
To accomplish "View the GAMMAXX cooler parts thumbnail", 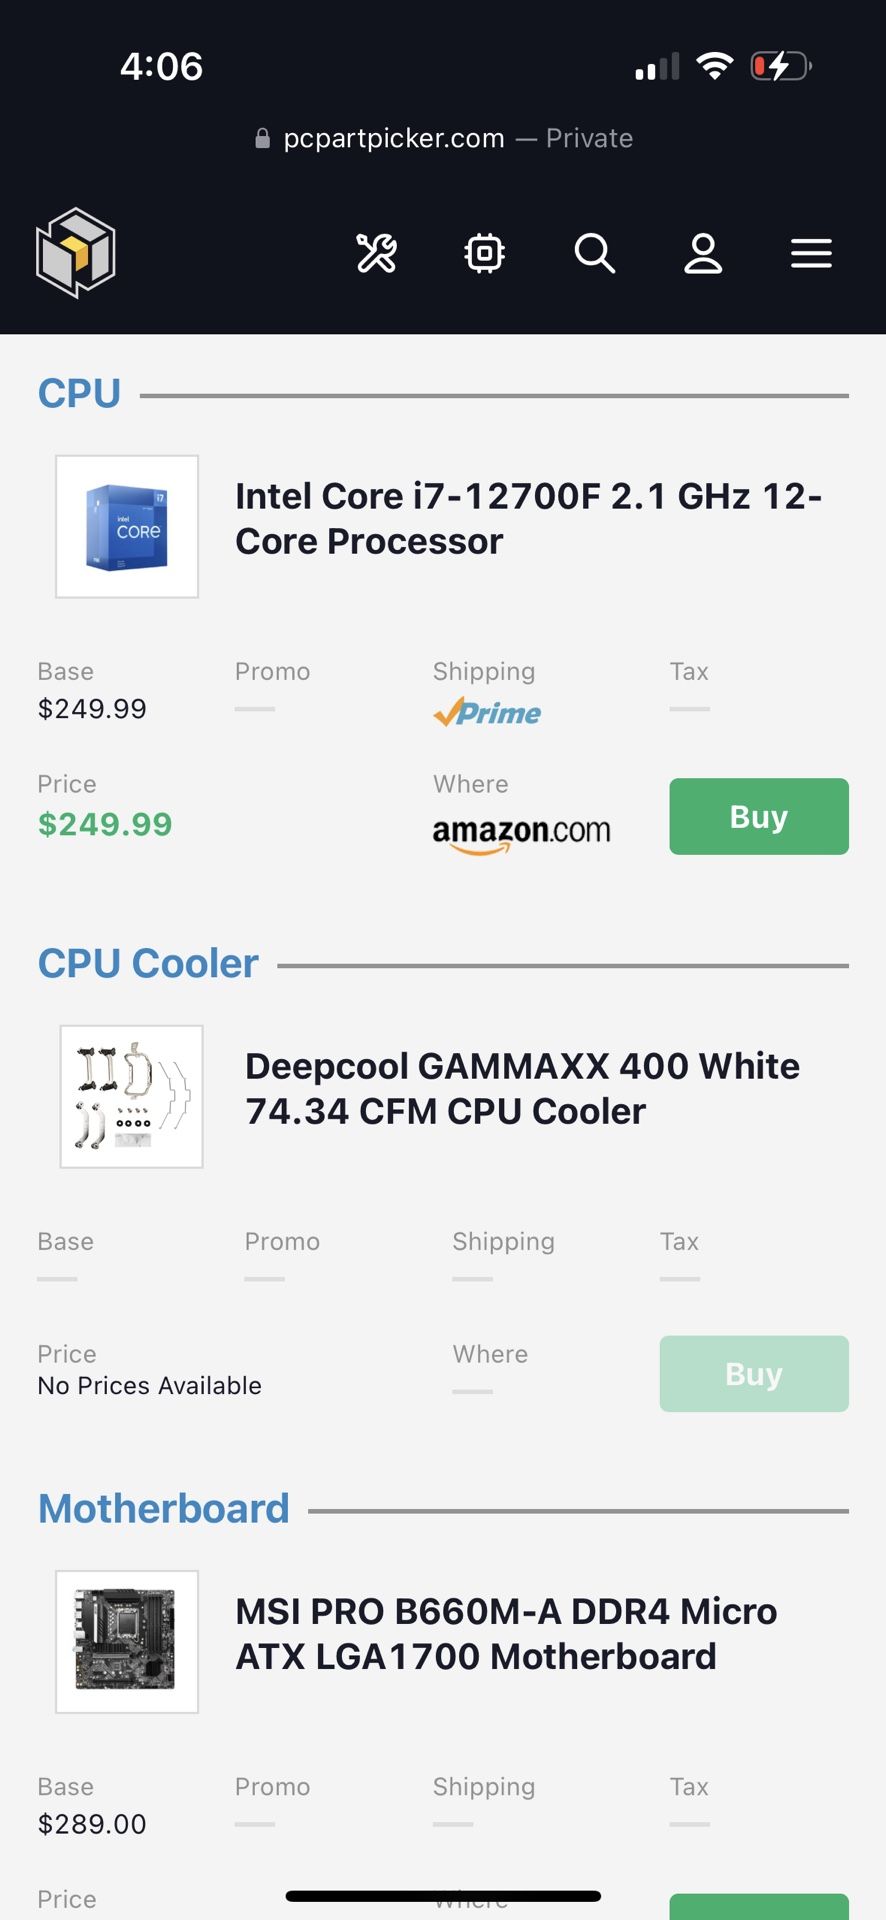I will tap(131, 1096).
